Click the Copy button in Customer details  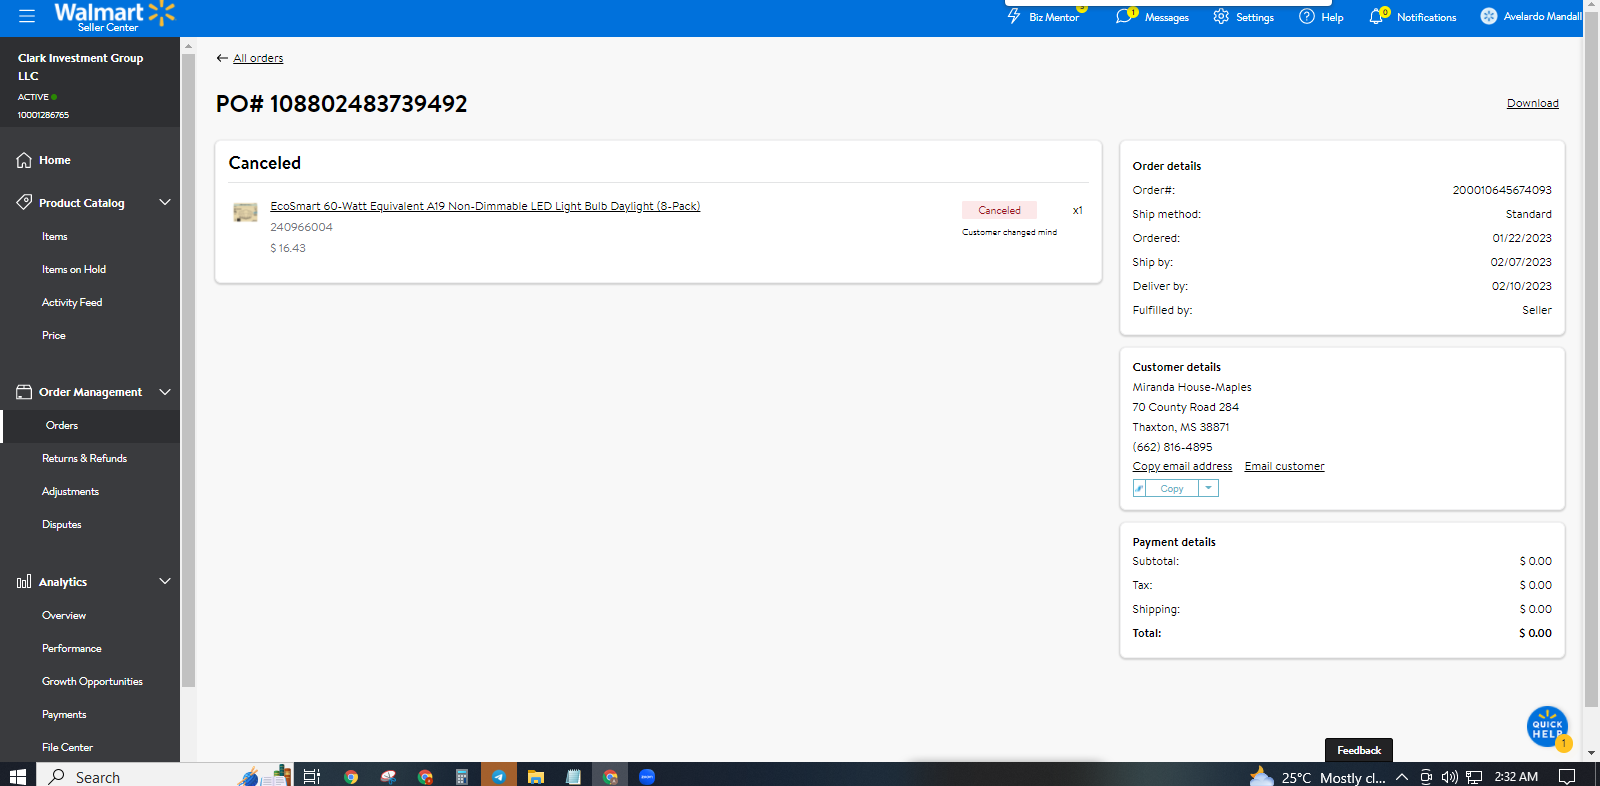point(1172,489)
